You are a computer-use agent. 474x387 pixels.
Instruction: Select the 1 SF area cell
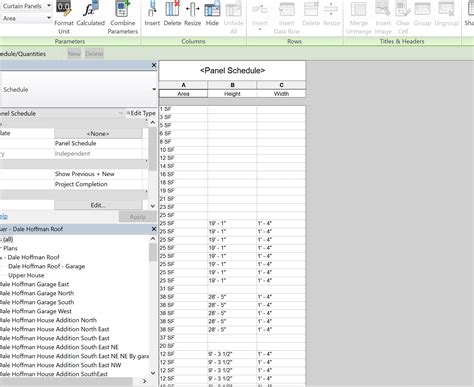click(183, 109)
